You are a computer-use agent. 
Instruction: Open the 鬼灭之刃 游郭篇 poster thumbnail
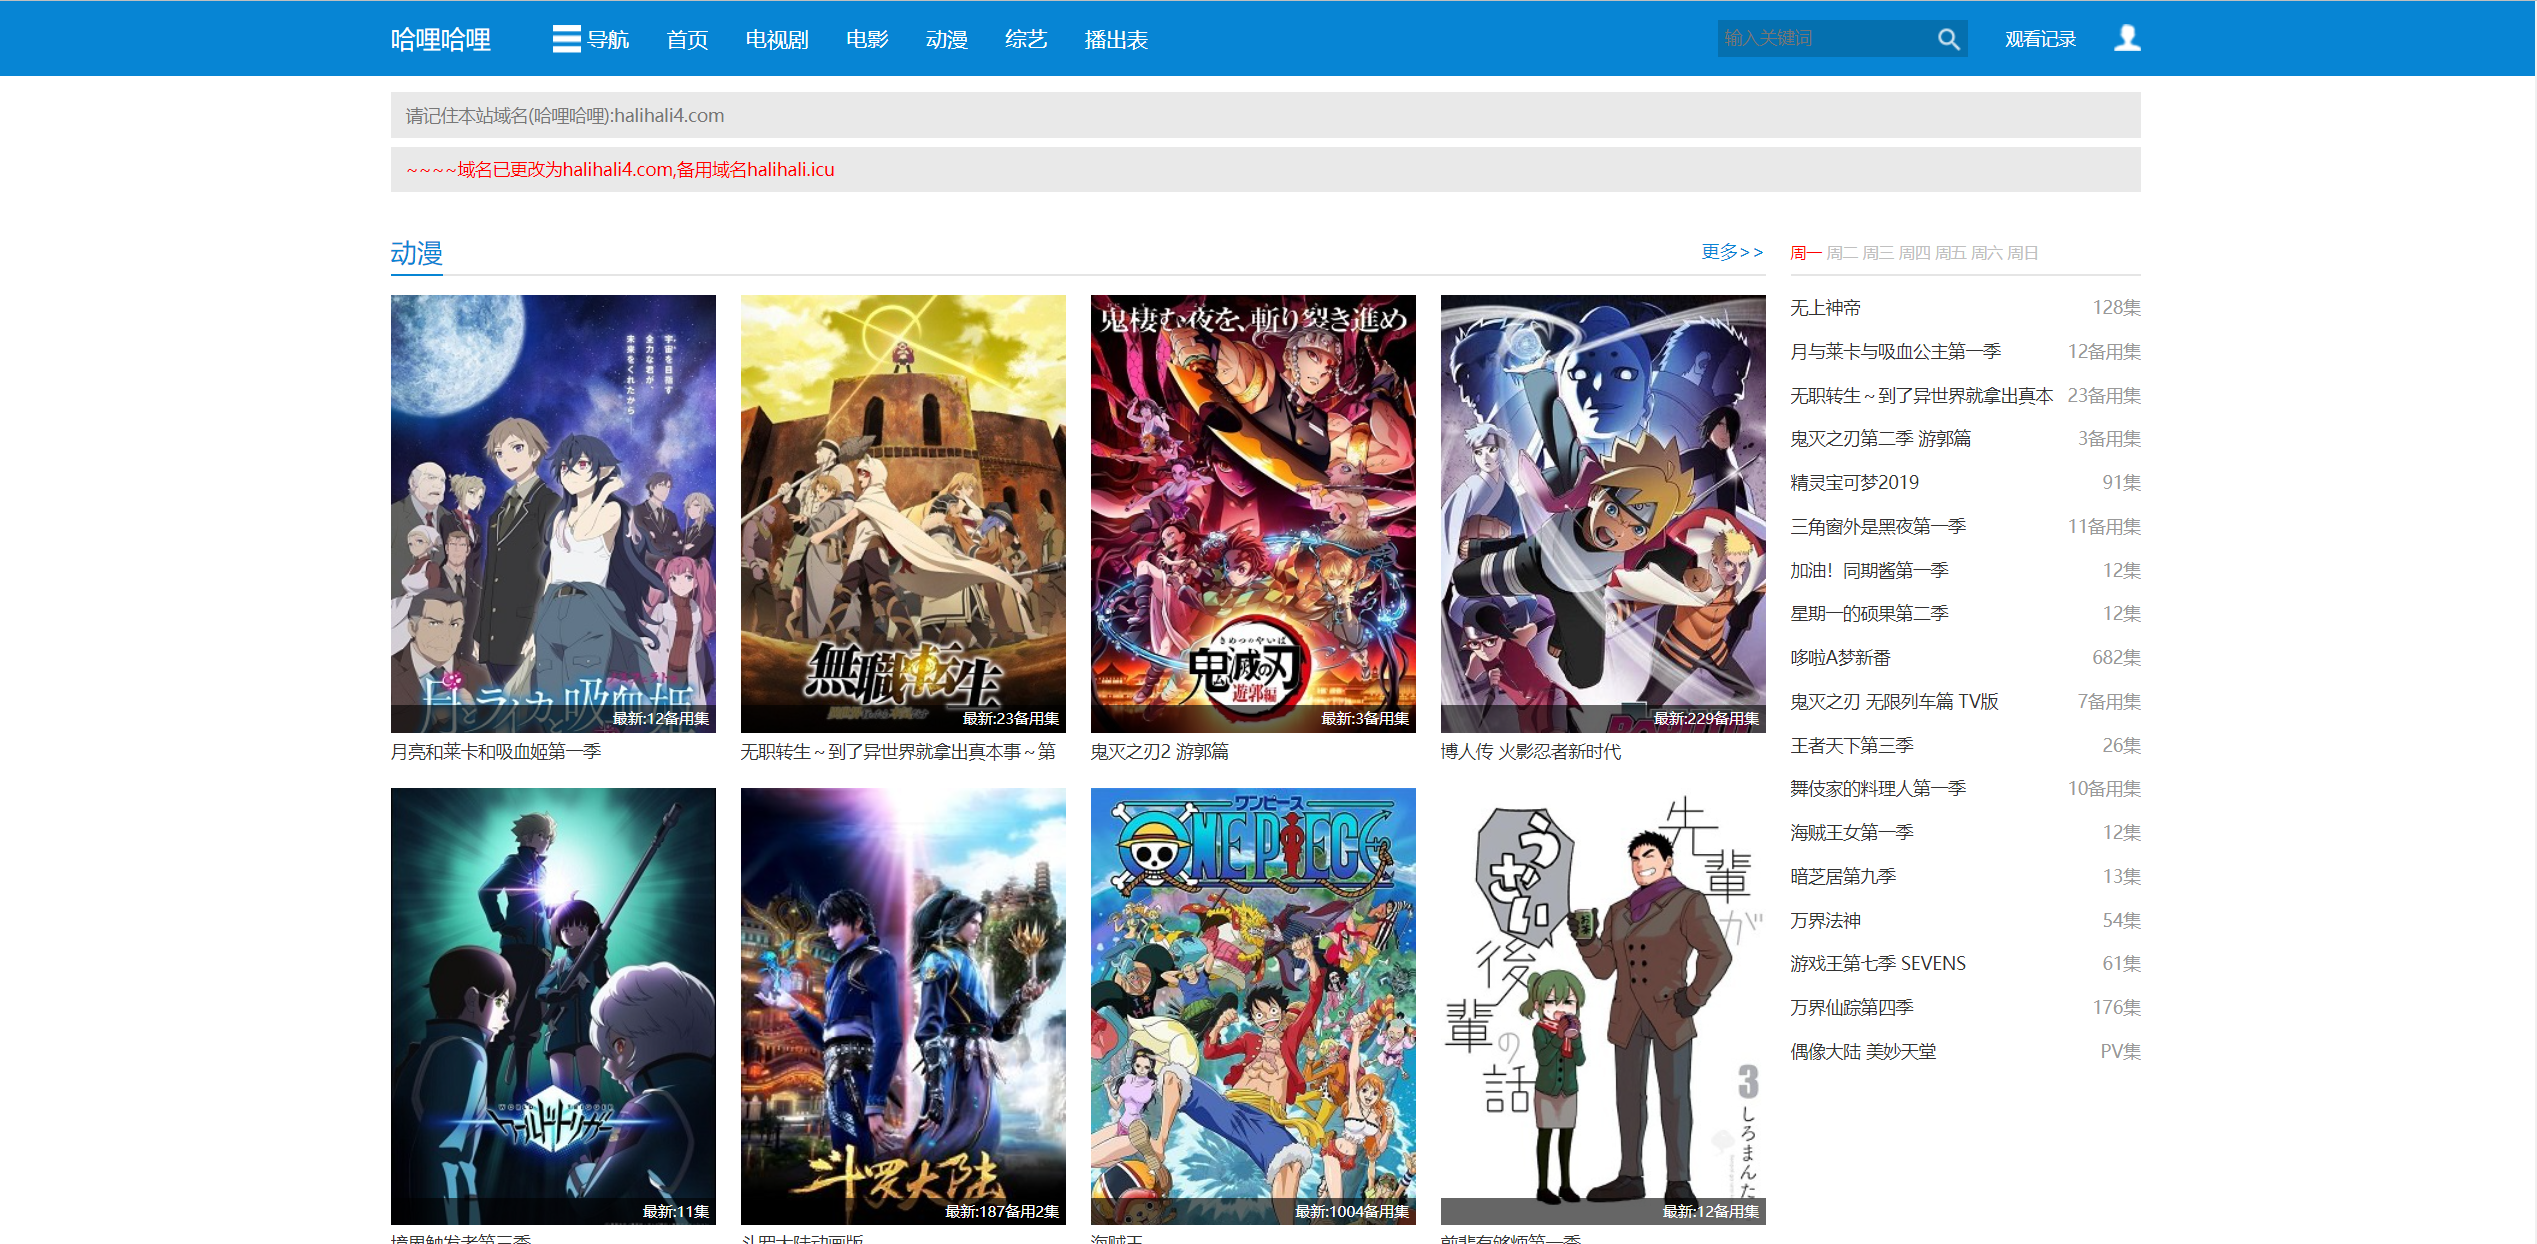click(1253, 513)
